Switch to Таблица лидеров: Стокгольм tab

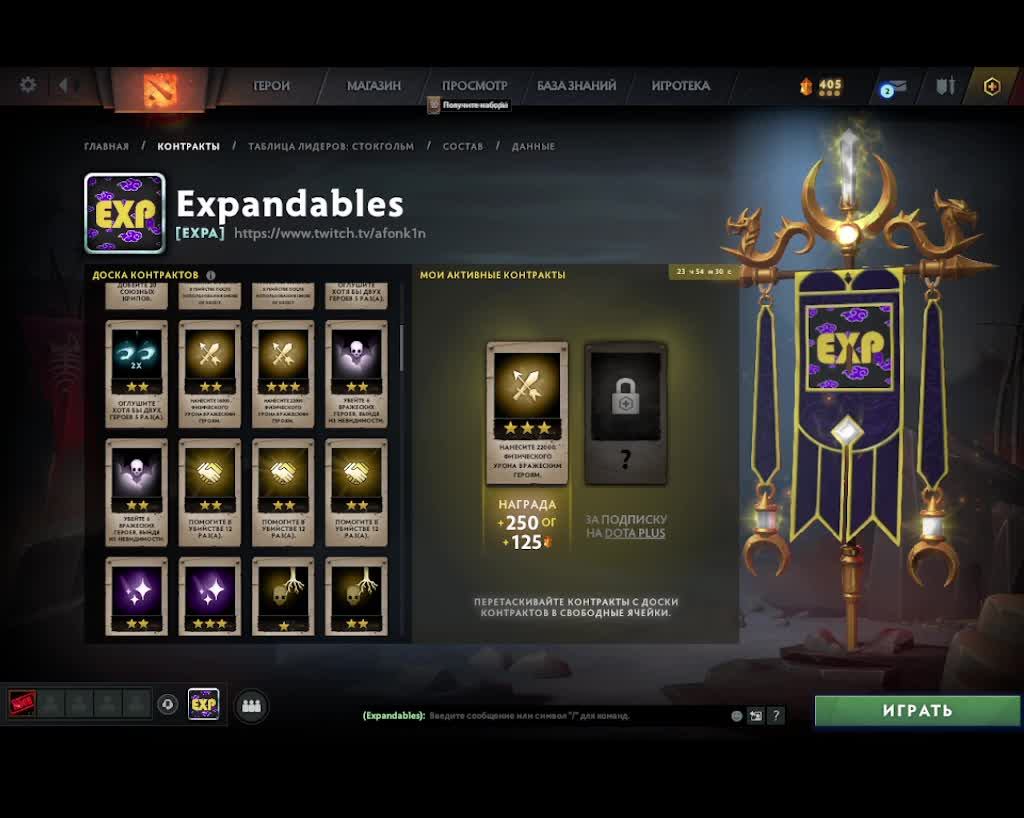331,146
